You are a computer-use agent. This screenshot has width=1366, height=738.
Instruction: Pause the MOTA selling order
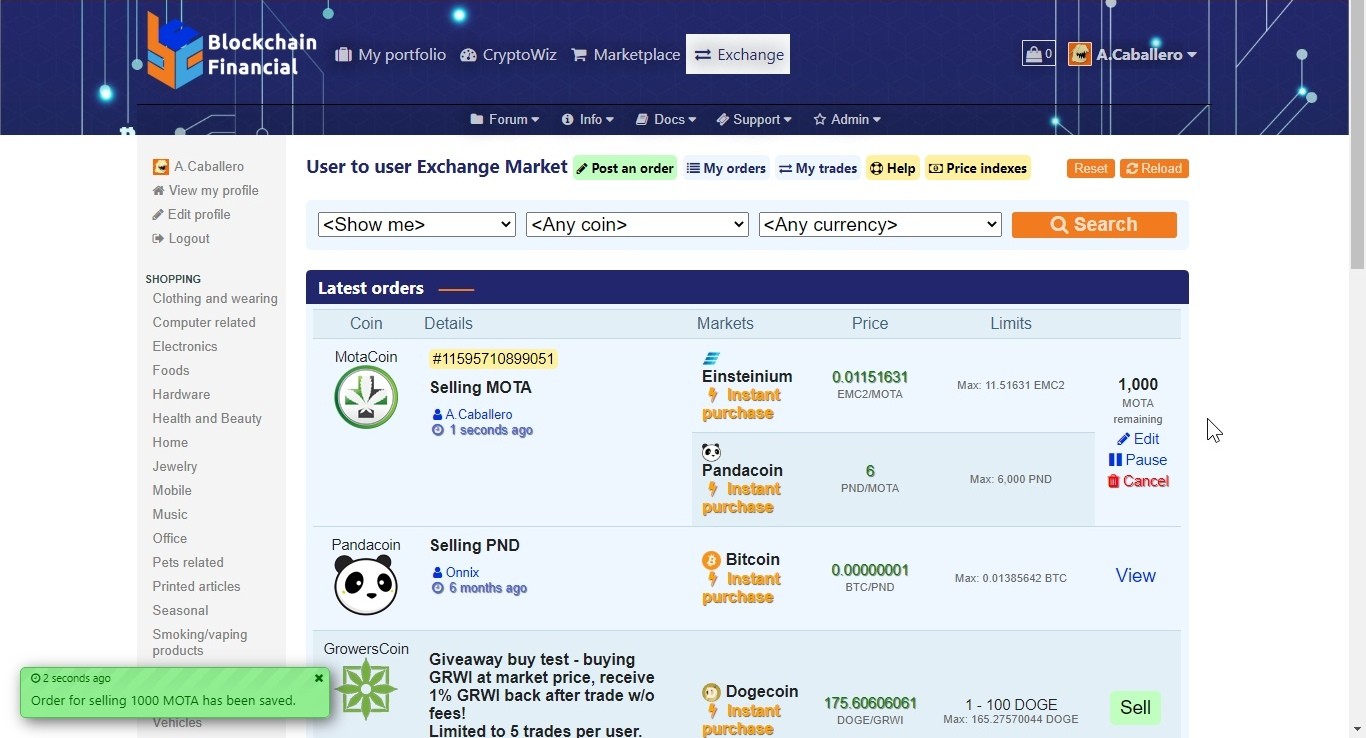pos(1138,460)
